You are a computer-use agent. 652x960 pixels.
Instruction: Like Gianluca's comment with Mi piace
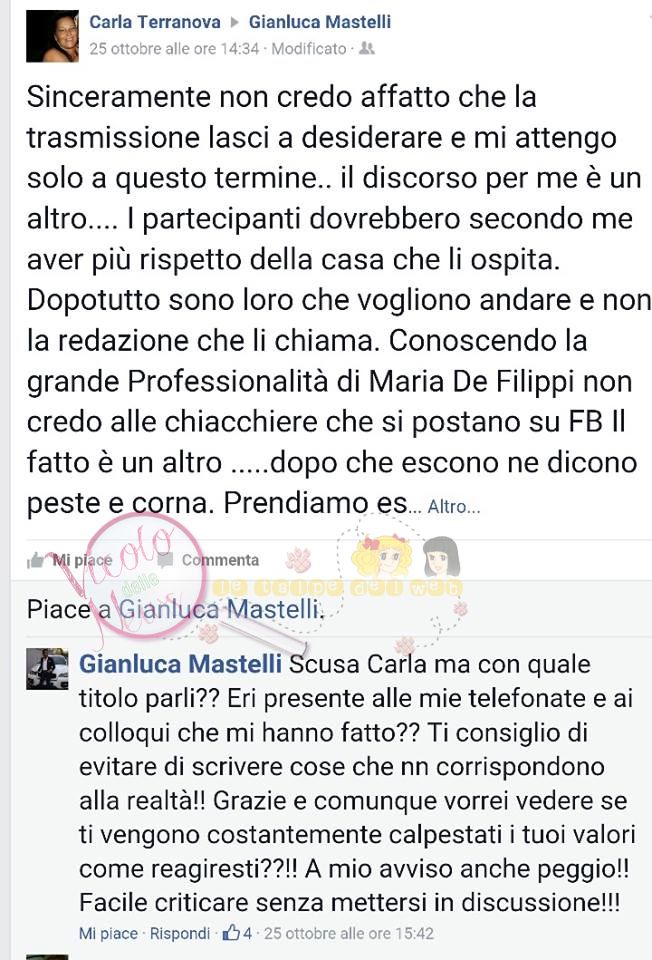[x=108, y=934]
